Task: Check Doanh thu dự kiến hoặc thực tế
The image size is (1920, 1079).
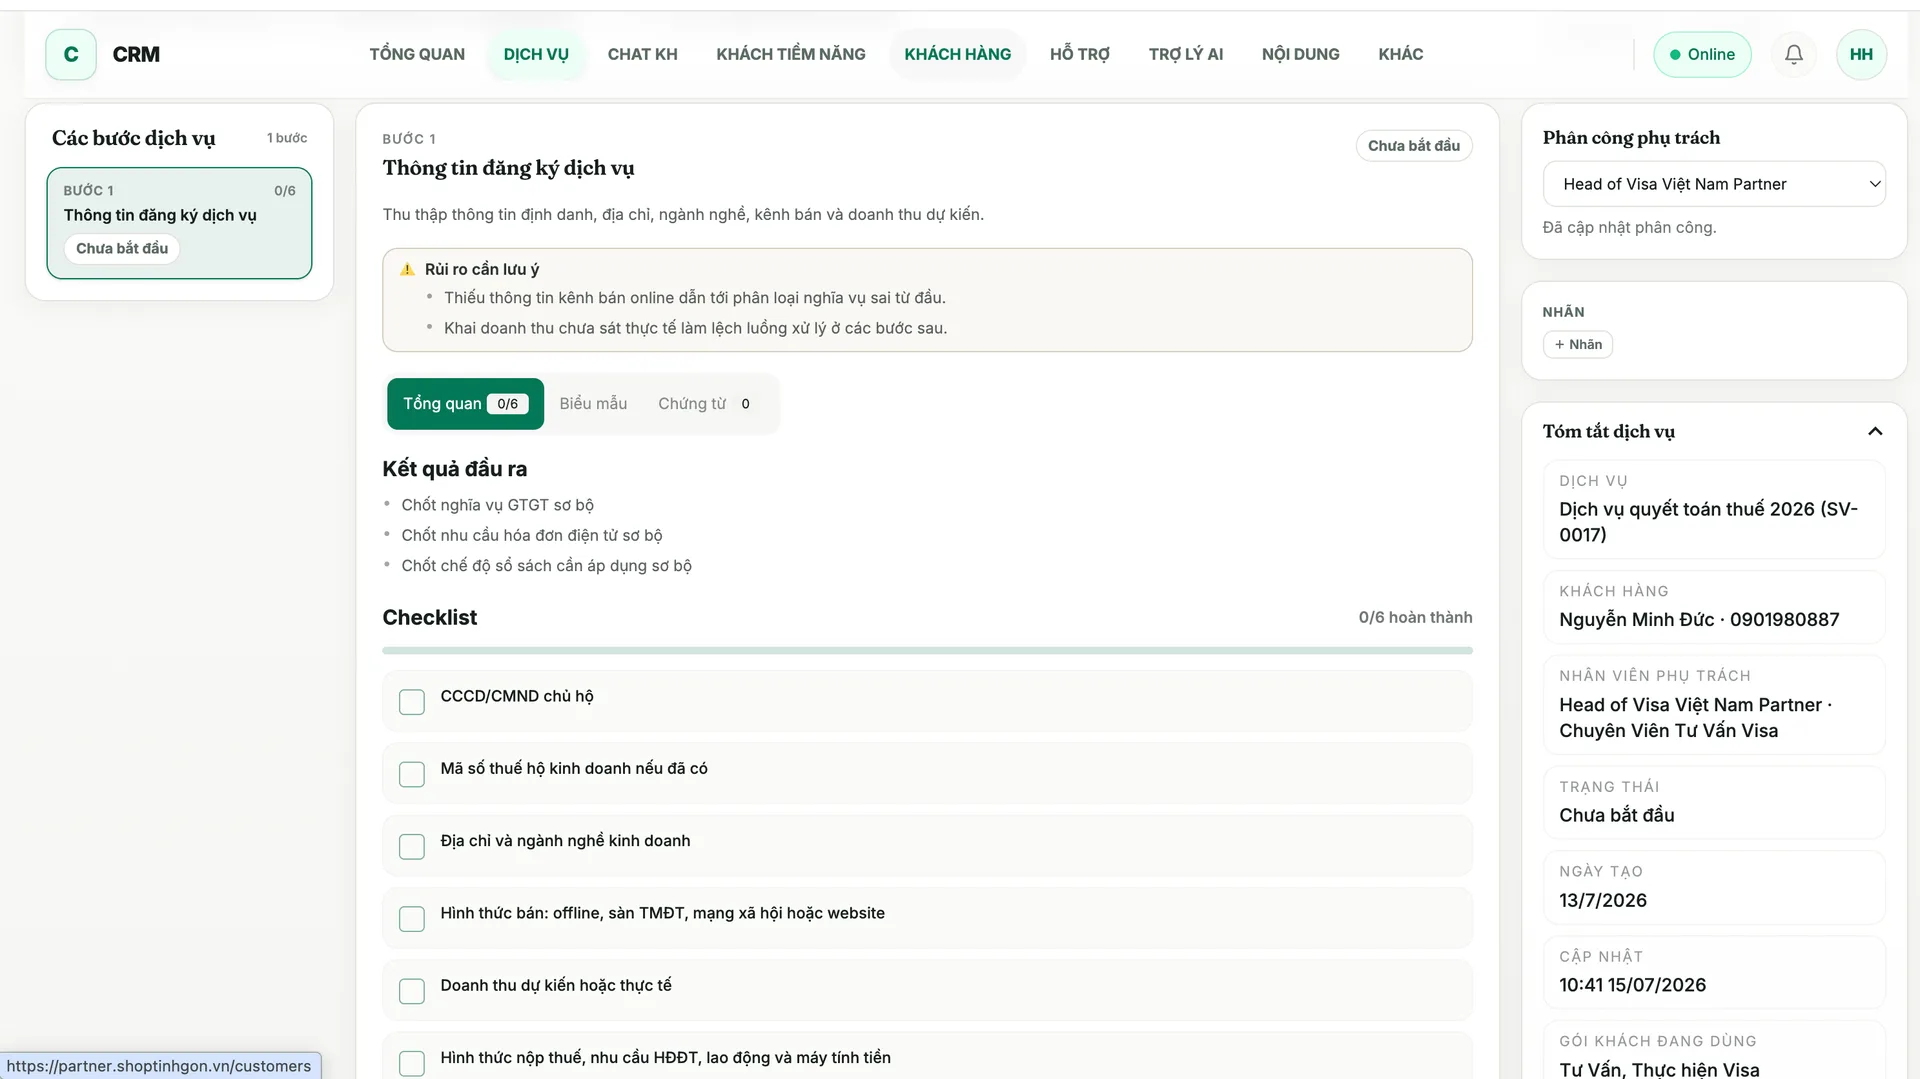Action: tap(412, 991)
